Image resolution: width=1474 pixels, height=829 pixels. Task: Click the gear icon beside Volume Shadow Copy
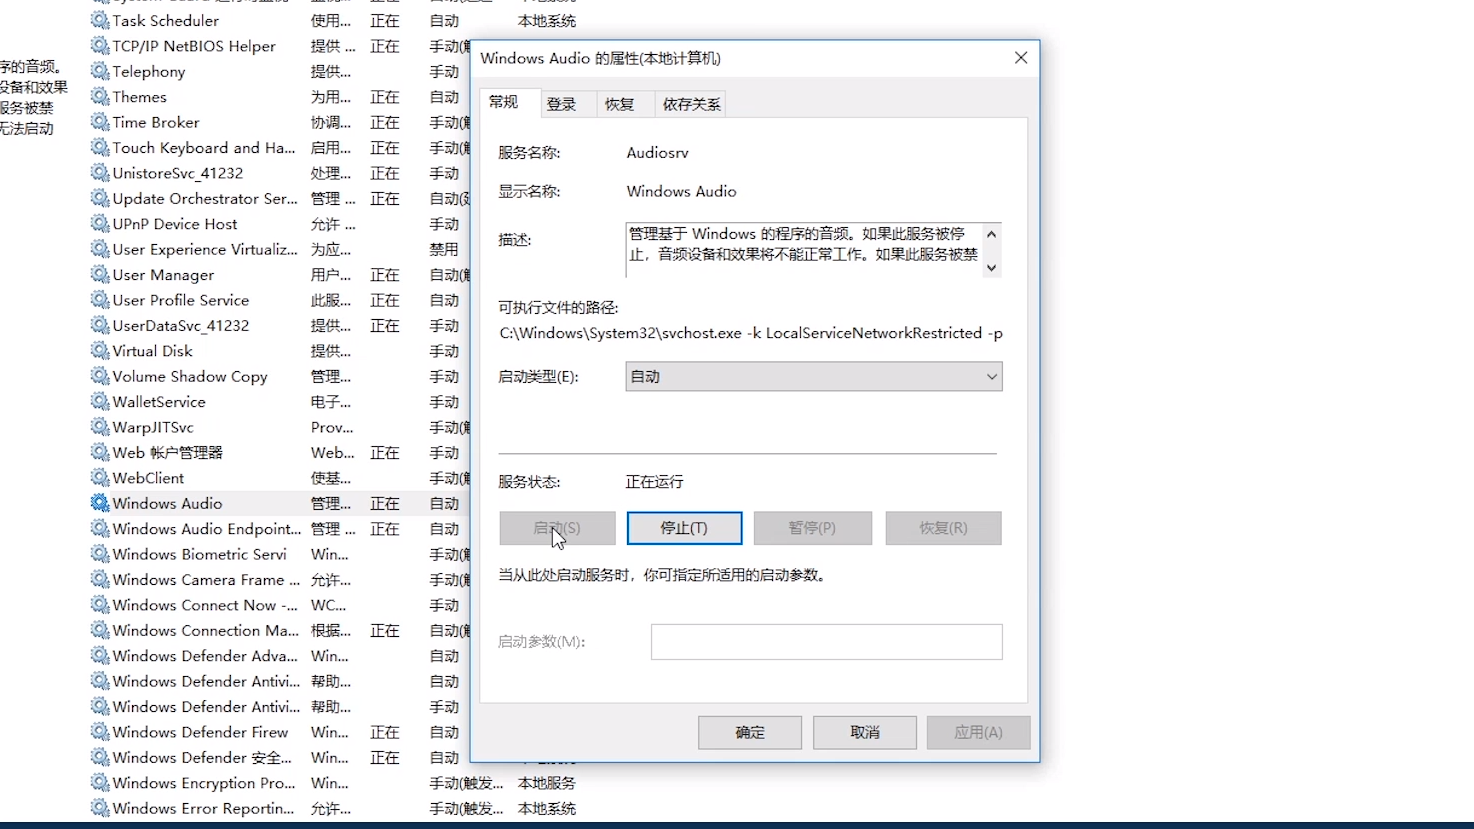[x=100, y=376]
